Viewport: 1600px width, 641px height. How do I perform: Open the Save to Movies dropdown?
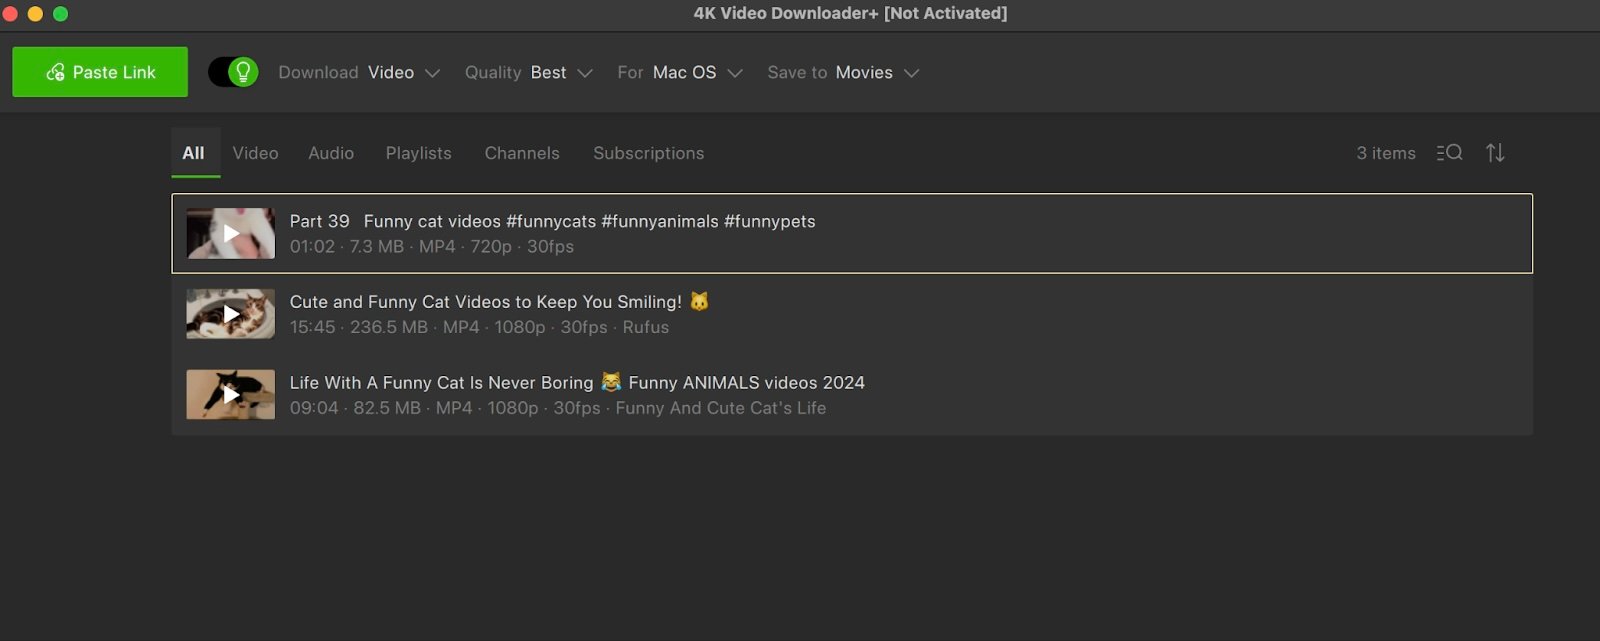(x=843, y=73)
